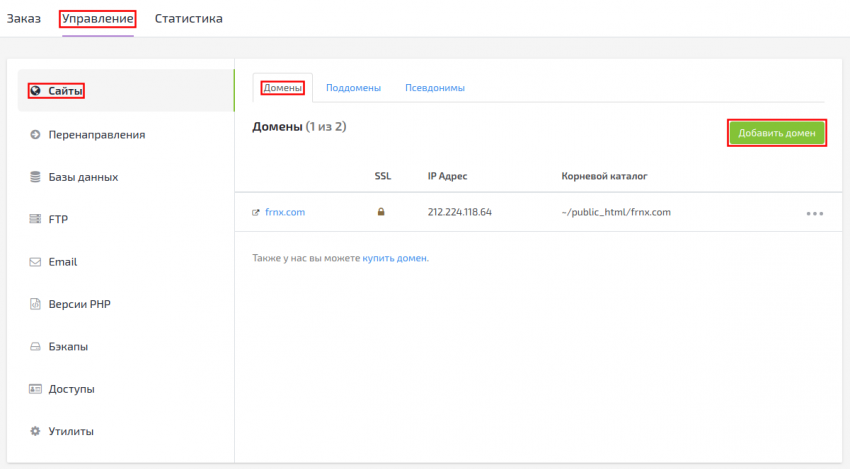Open the Заказ top tab

tap(24, 18)
